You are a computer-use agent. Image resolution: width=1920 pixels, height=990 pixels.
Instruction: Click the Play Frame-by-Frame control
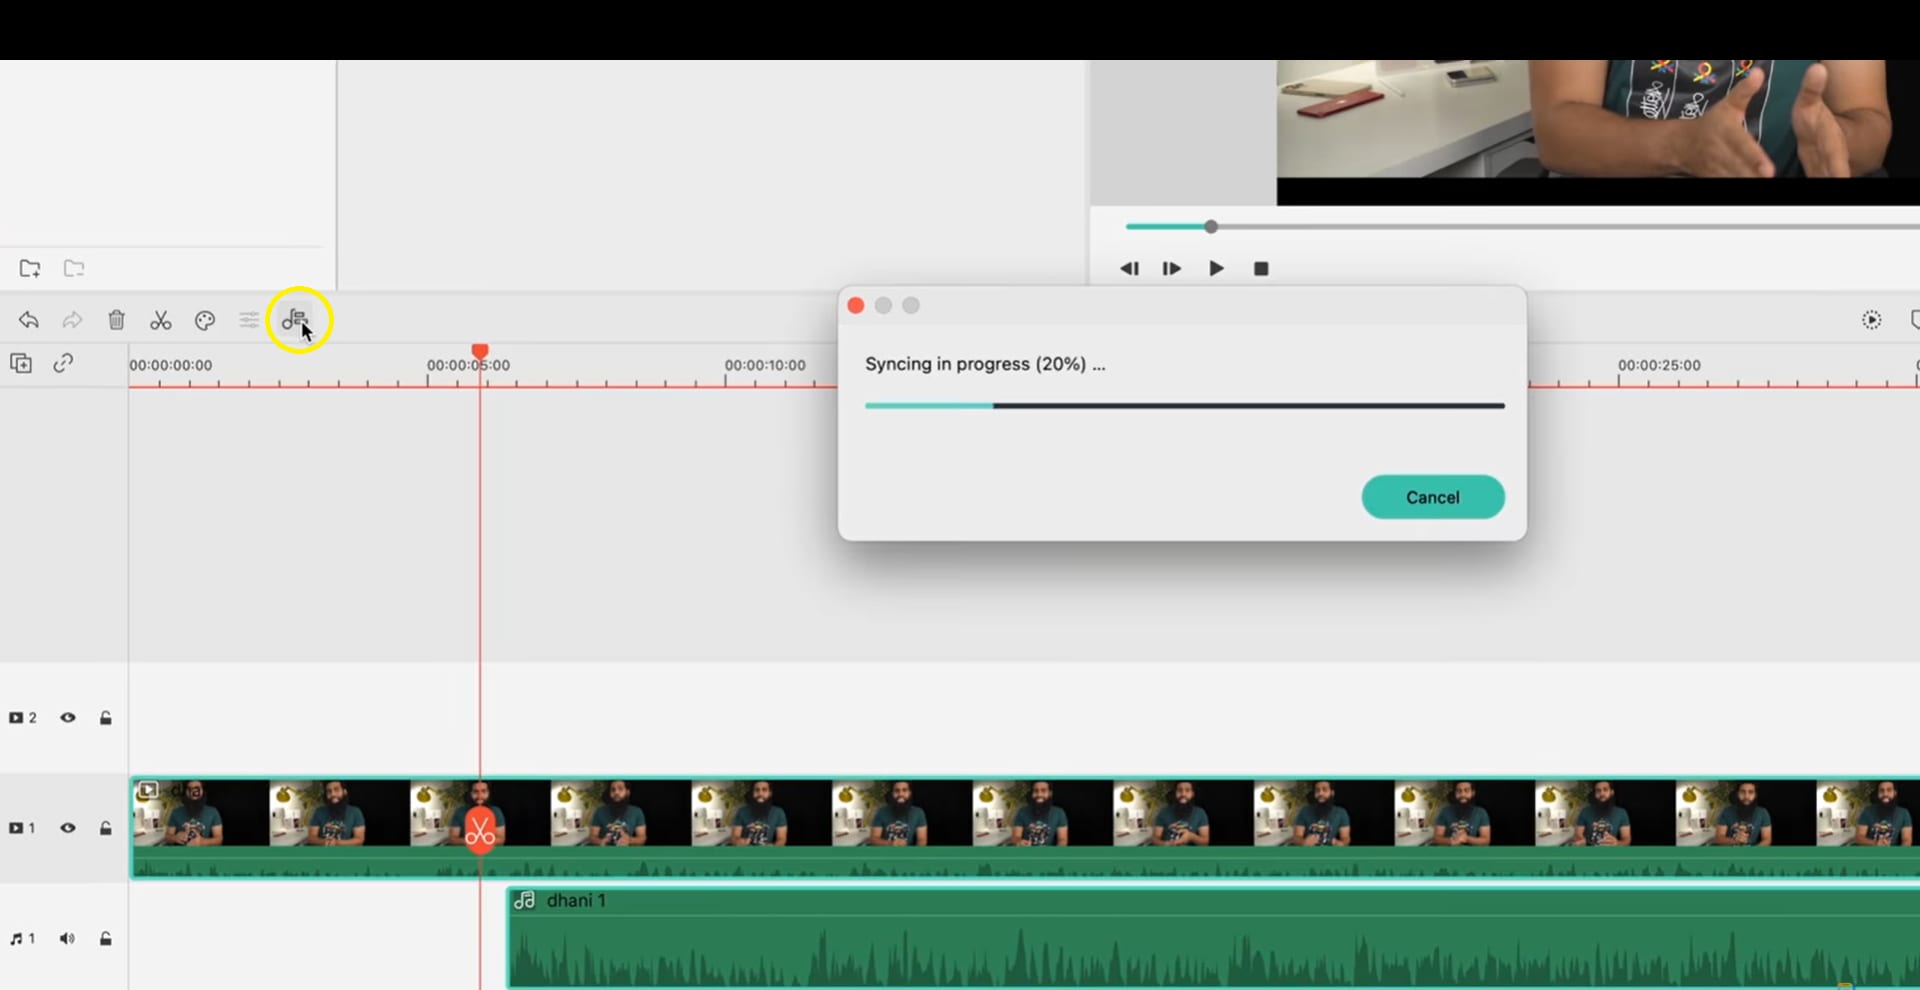click(x=1172, y=268)
